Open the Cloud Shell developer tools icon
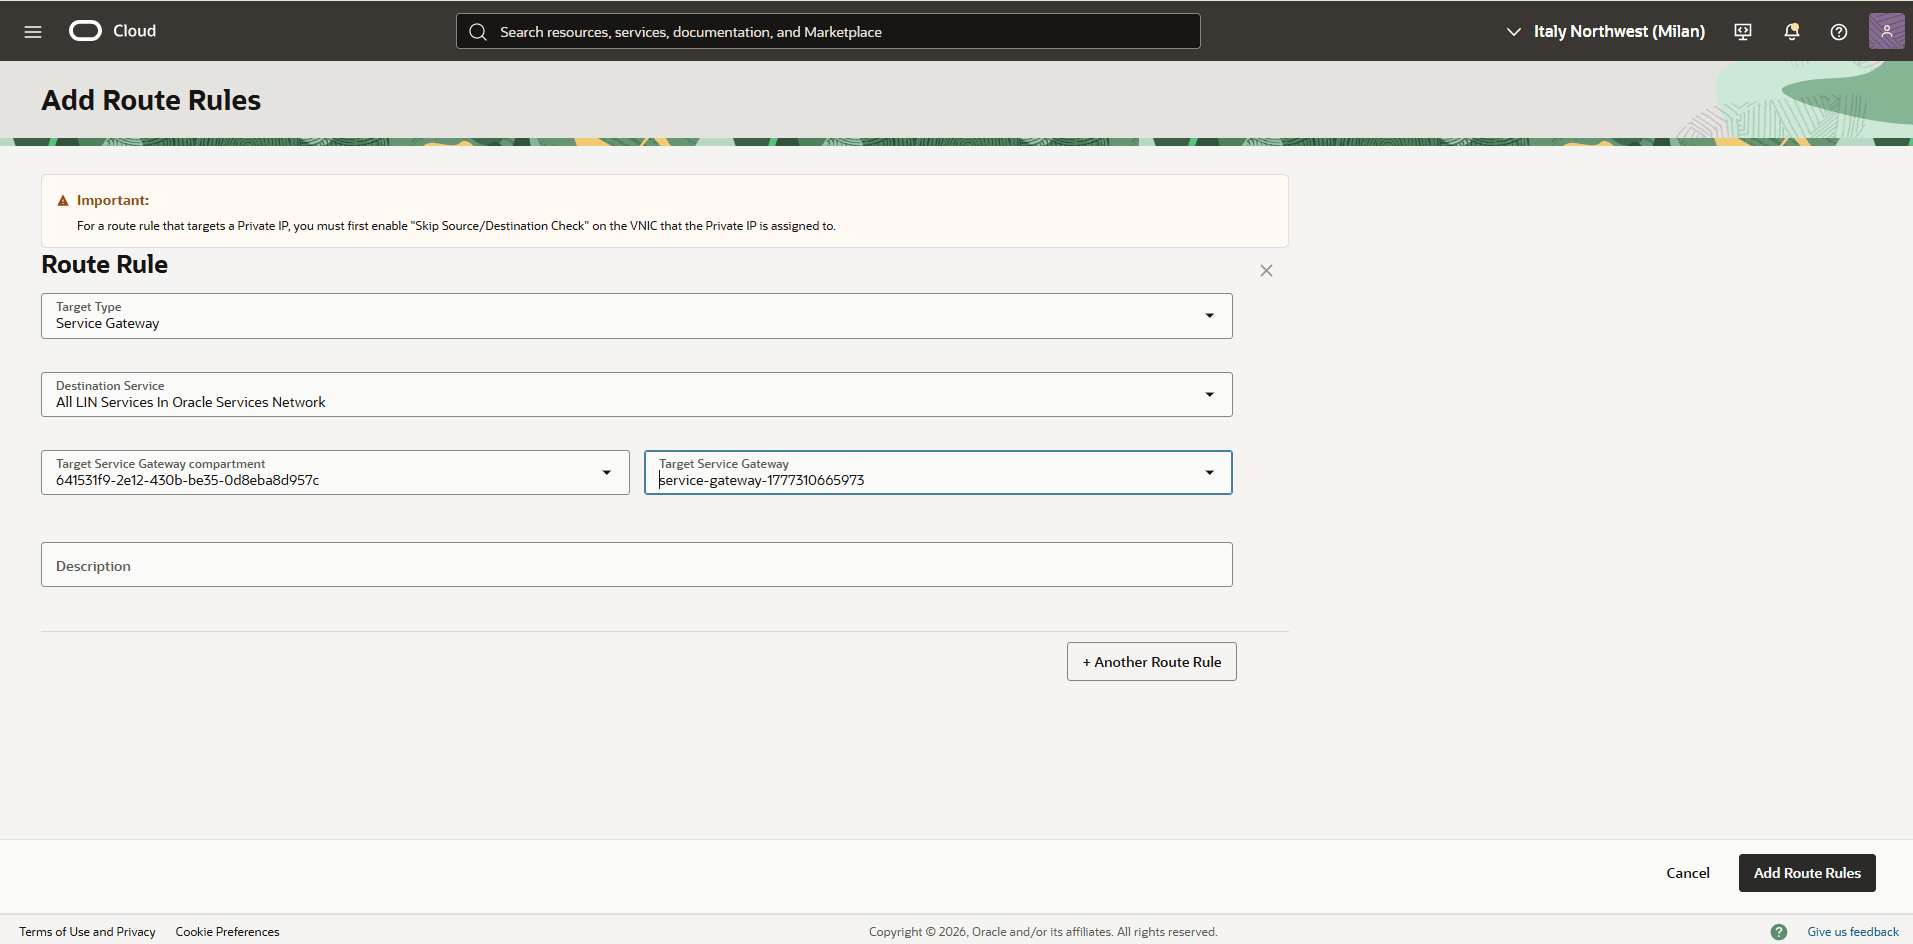The width and height of the screenshot is (1913, 944). [1743, 32]
